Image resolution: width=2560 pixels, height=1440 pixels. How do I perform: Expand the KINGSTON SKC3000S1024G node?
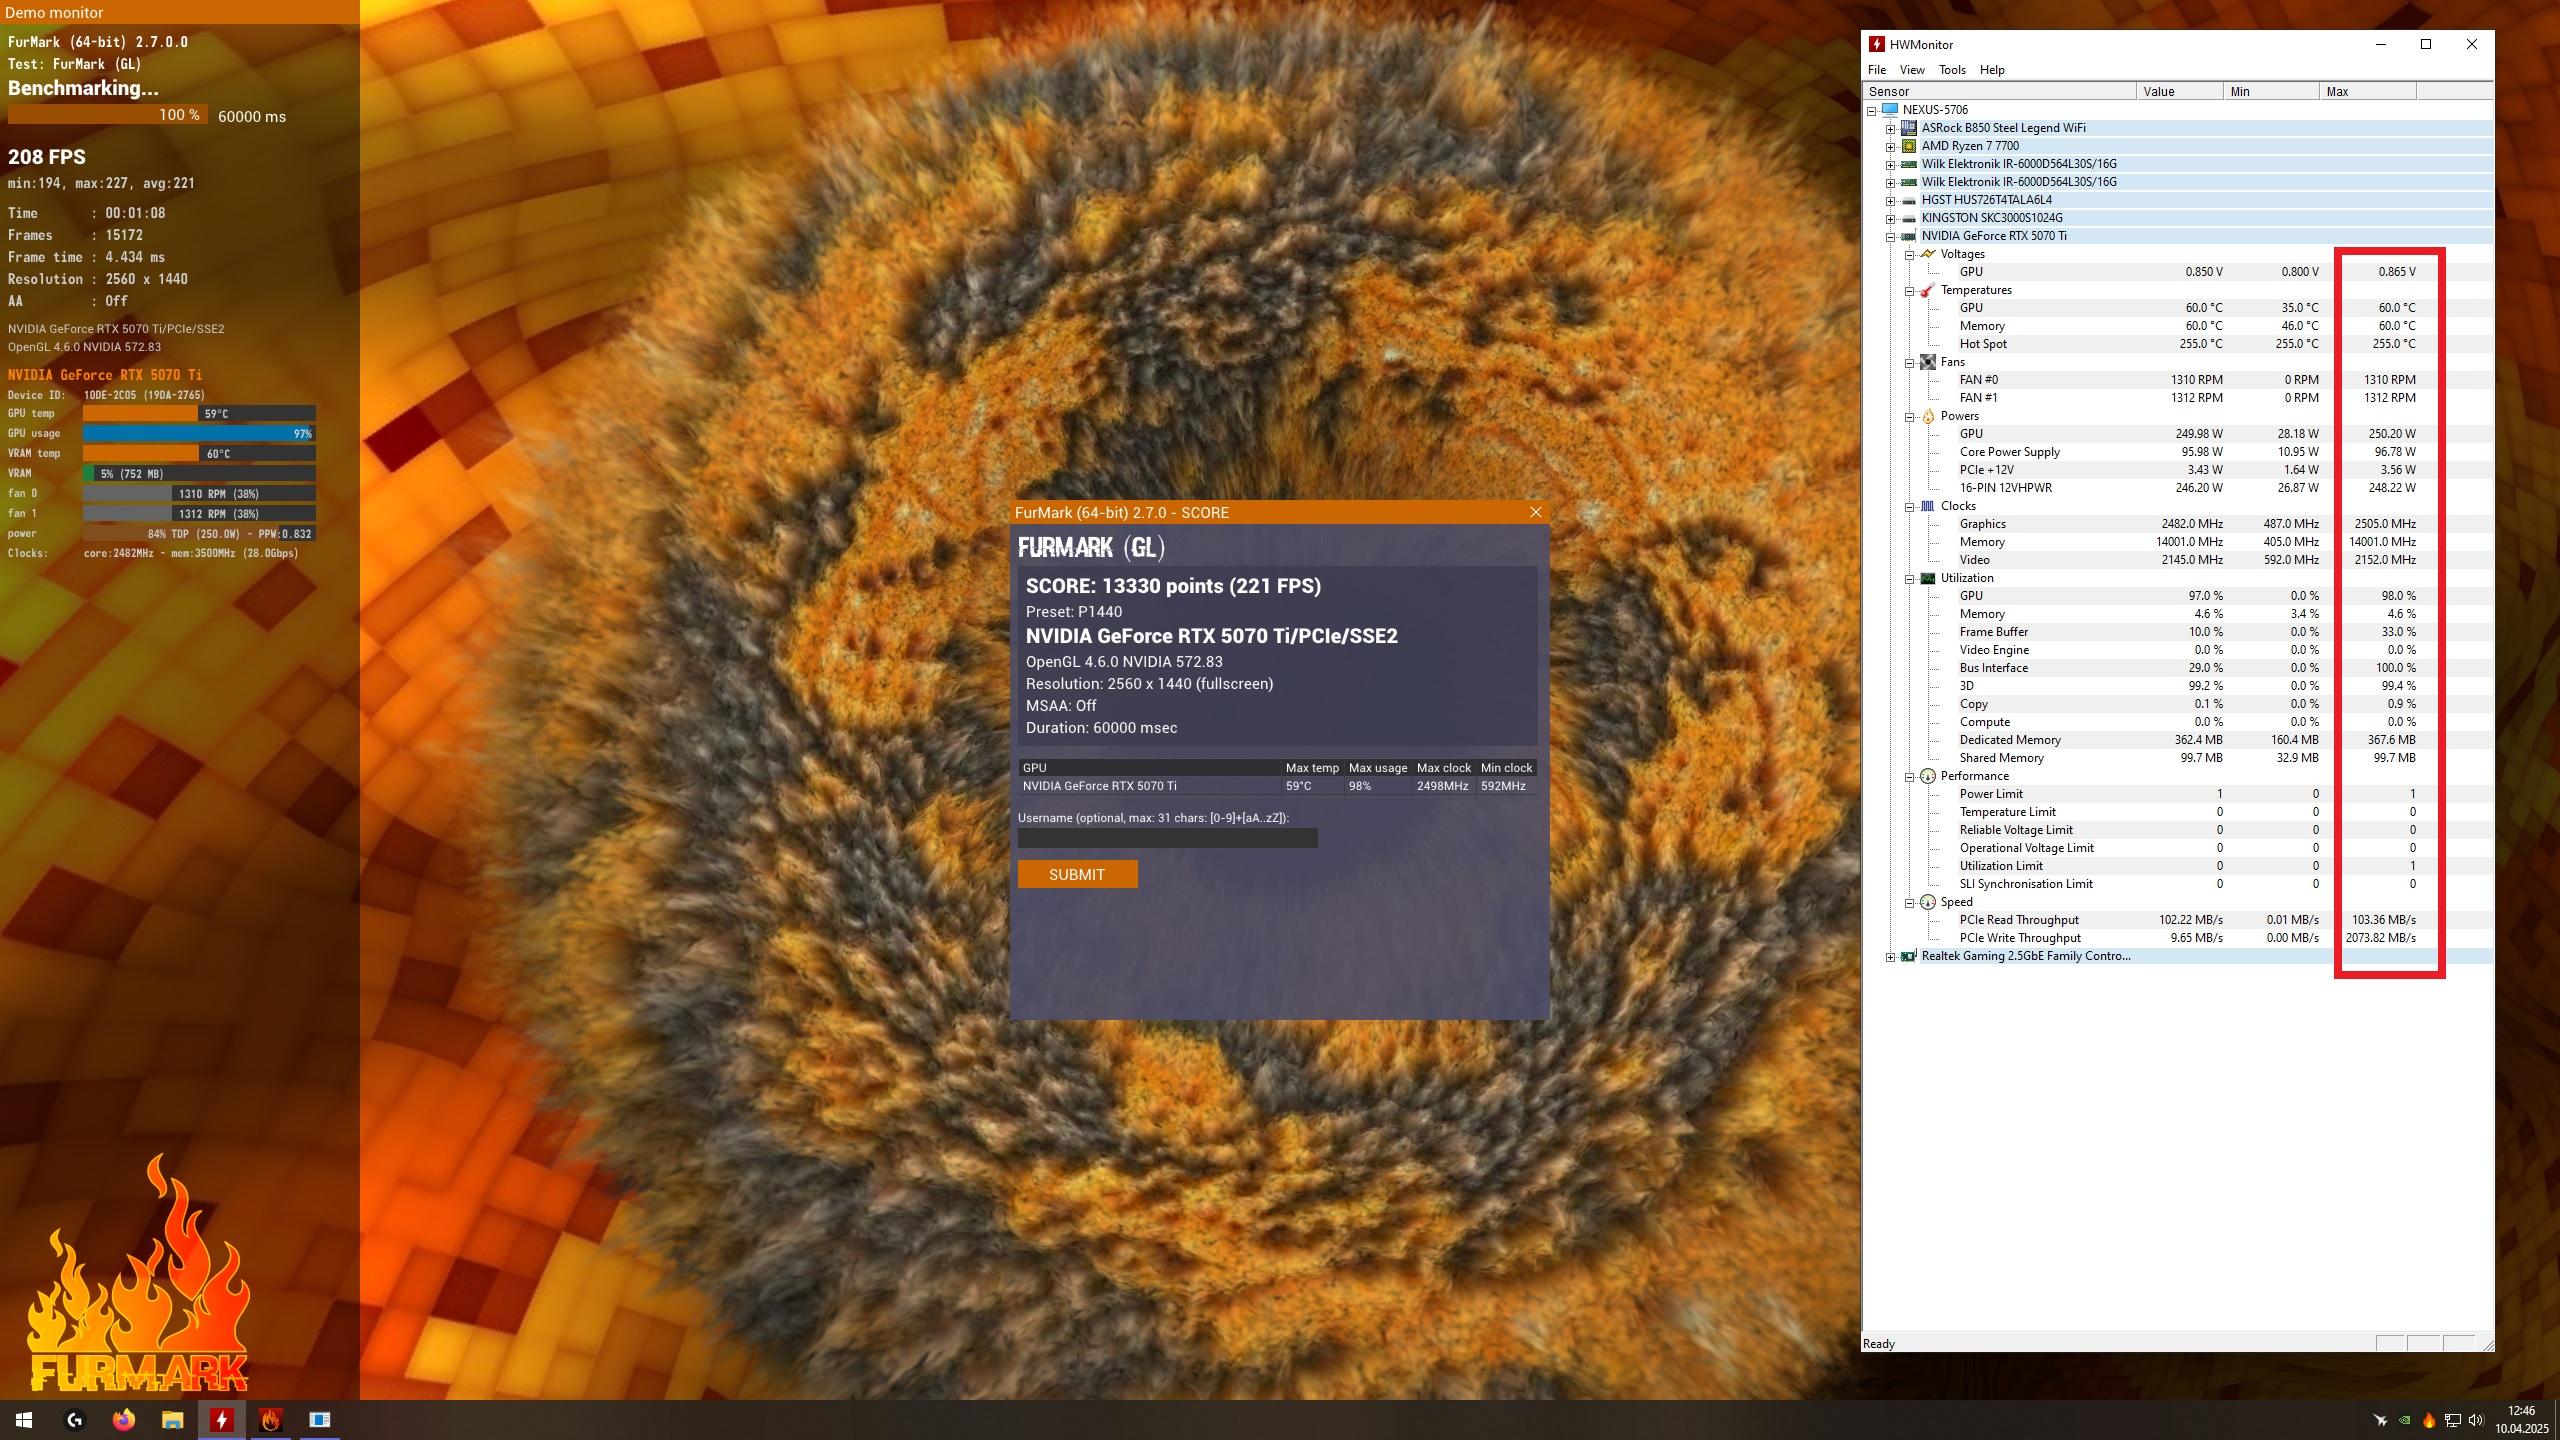[x=1890, y=219]
